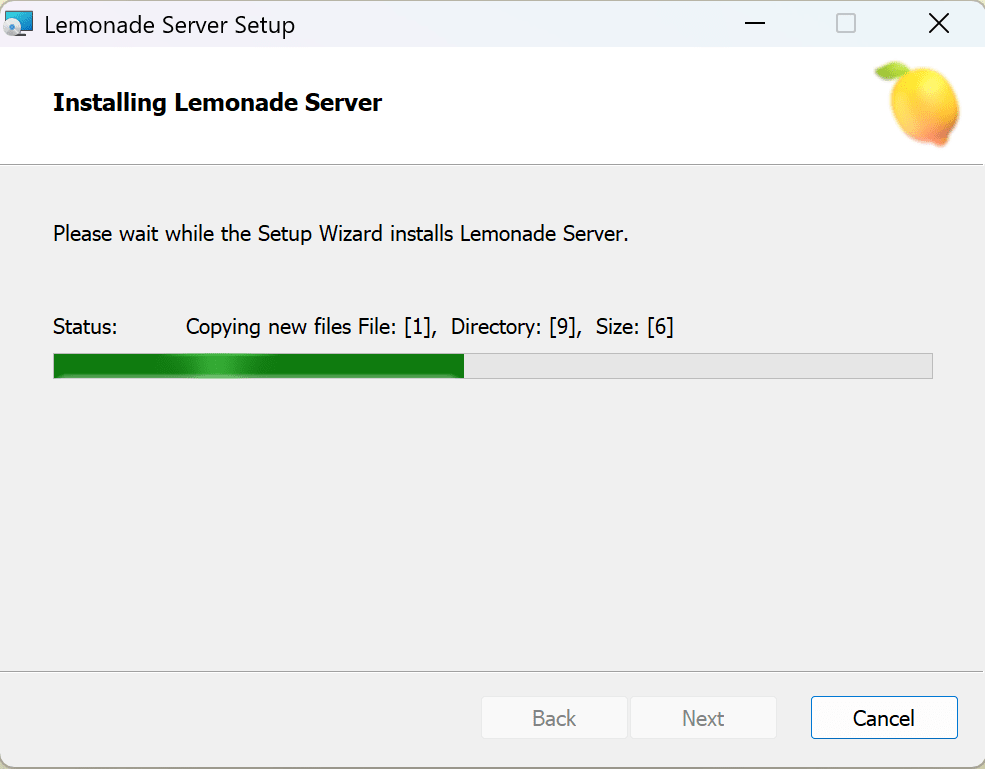The image size is (985, 769).
Task: Click the disabled Next button
Action: click(703, 718)
